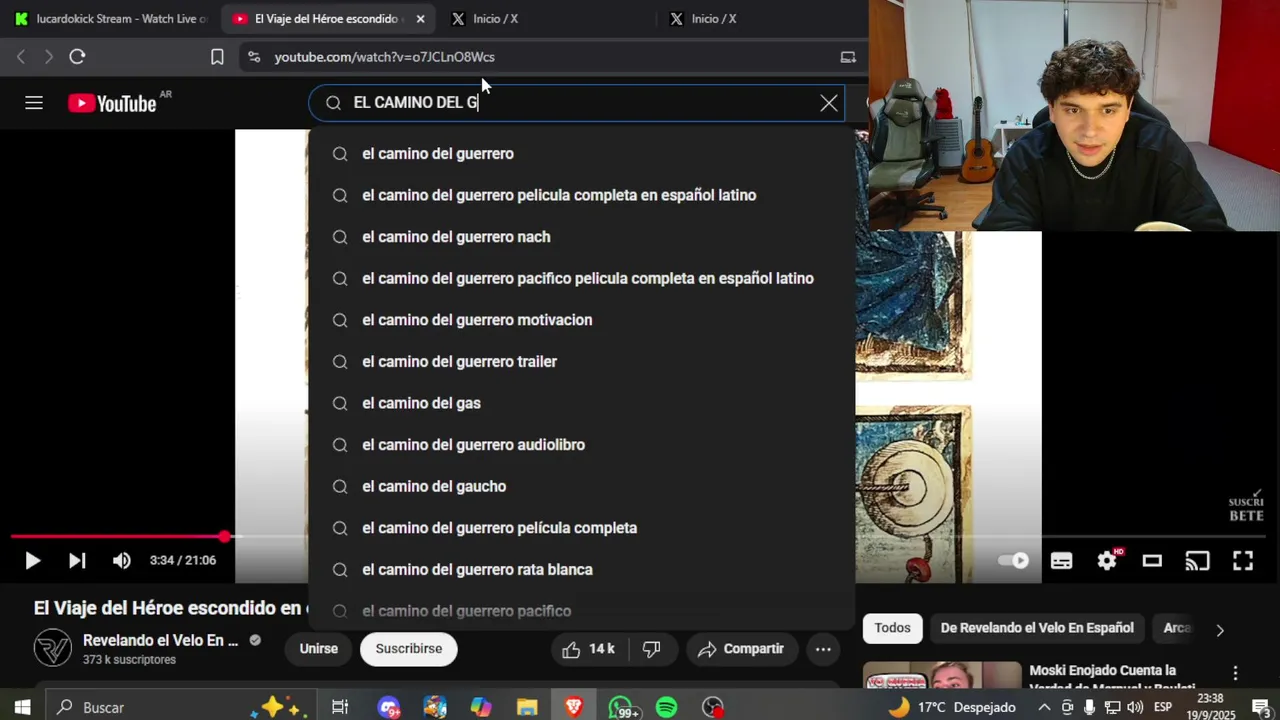Open site information icon in address bar
Image resolution: width=1280 pixels, height=720 pixels.
point(253,57)
